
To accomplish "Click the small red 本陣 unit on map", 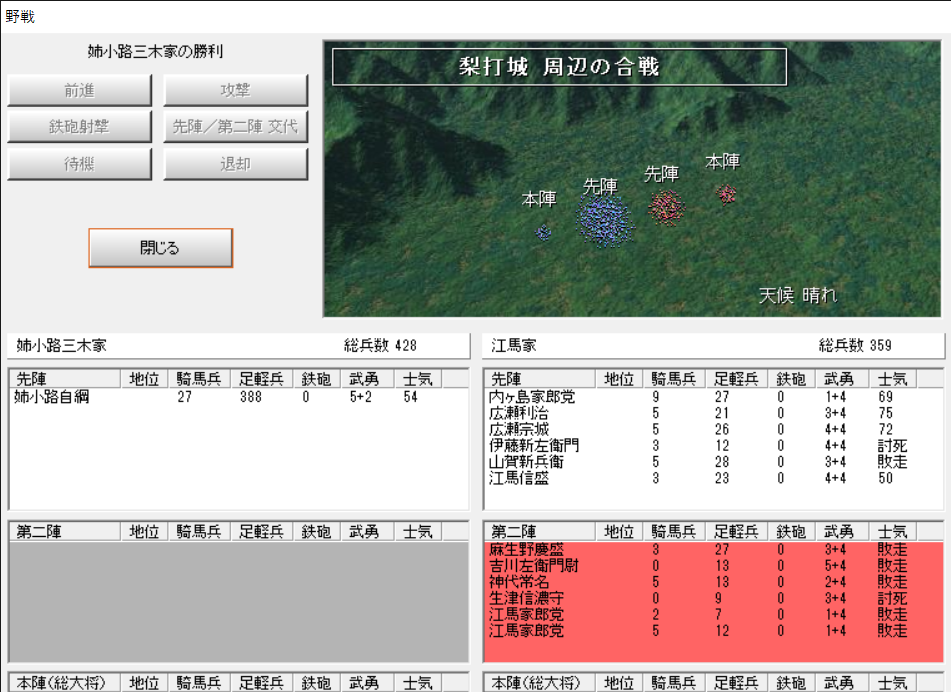I will coord(726,193).
